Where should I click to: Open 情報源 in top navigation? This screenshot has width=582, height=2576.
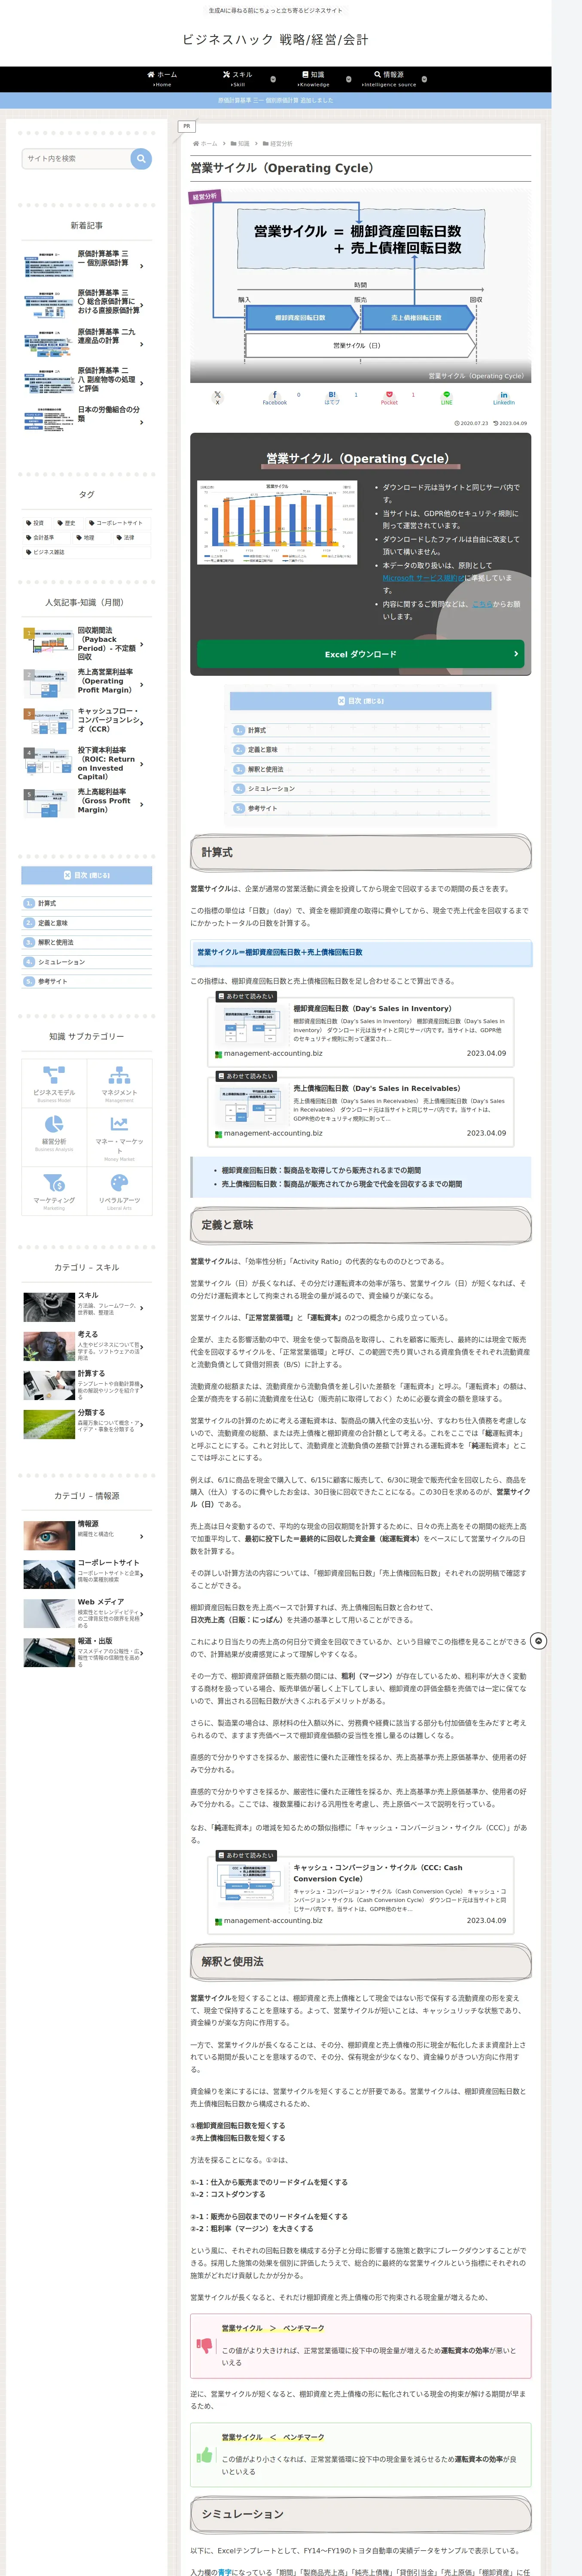(389, 79)
